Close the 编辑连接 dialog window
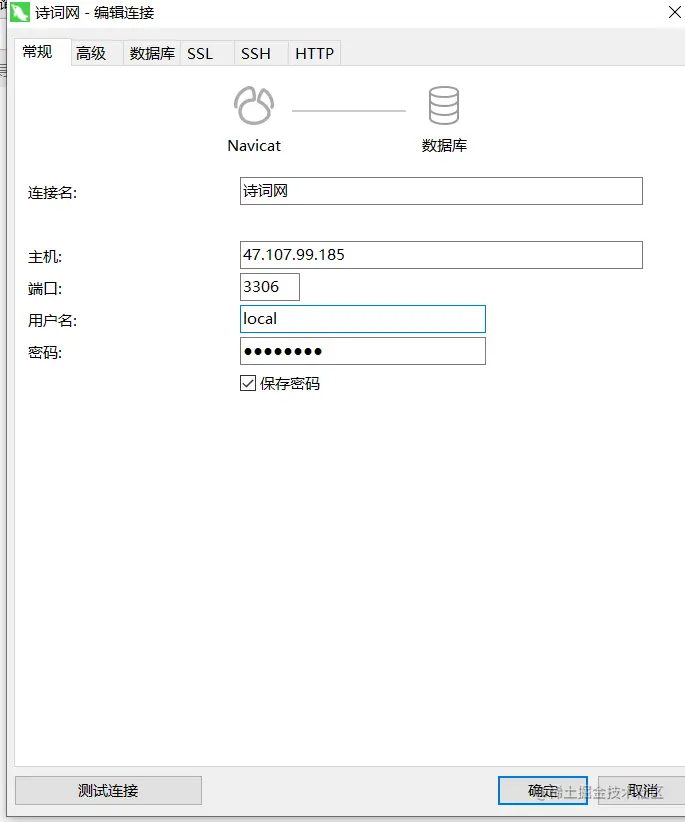 (675, 12)
